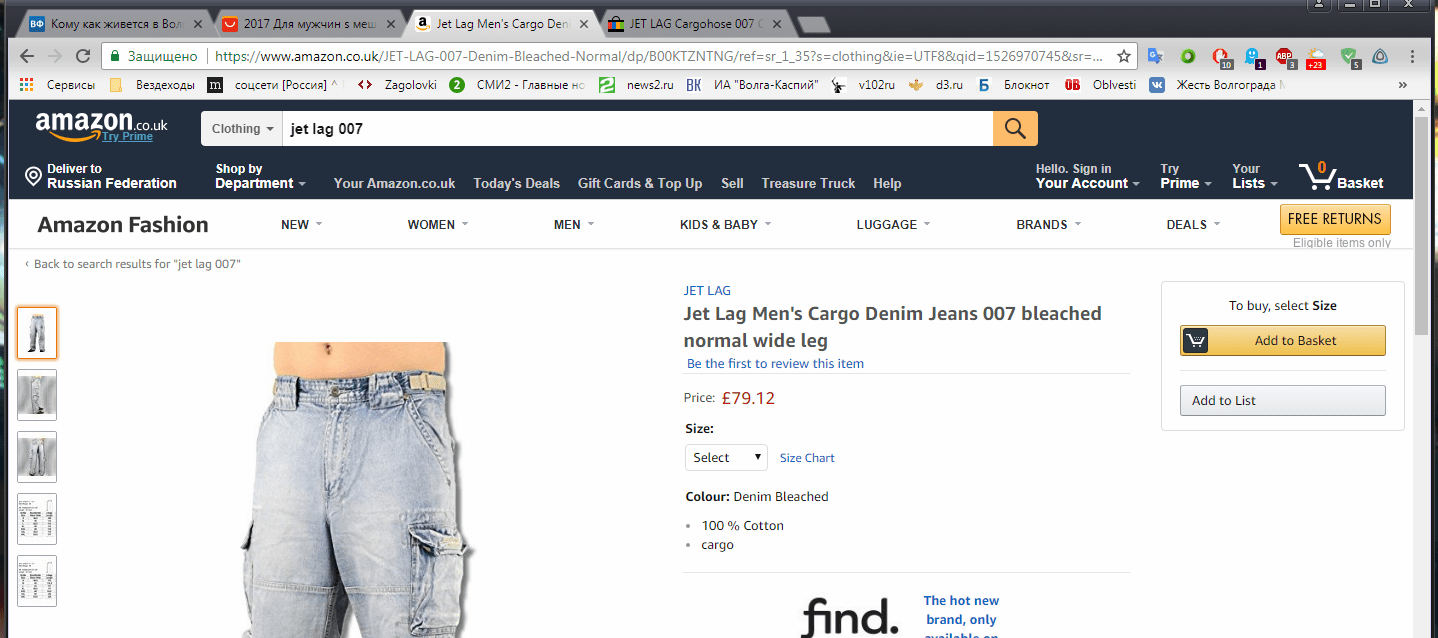Viewport: 1438px width, 638px height.
Task: Open the weather +23 extension
Action: (1316, 58)
